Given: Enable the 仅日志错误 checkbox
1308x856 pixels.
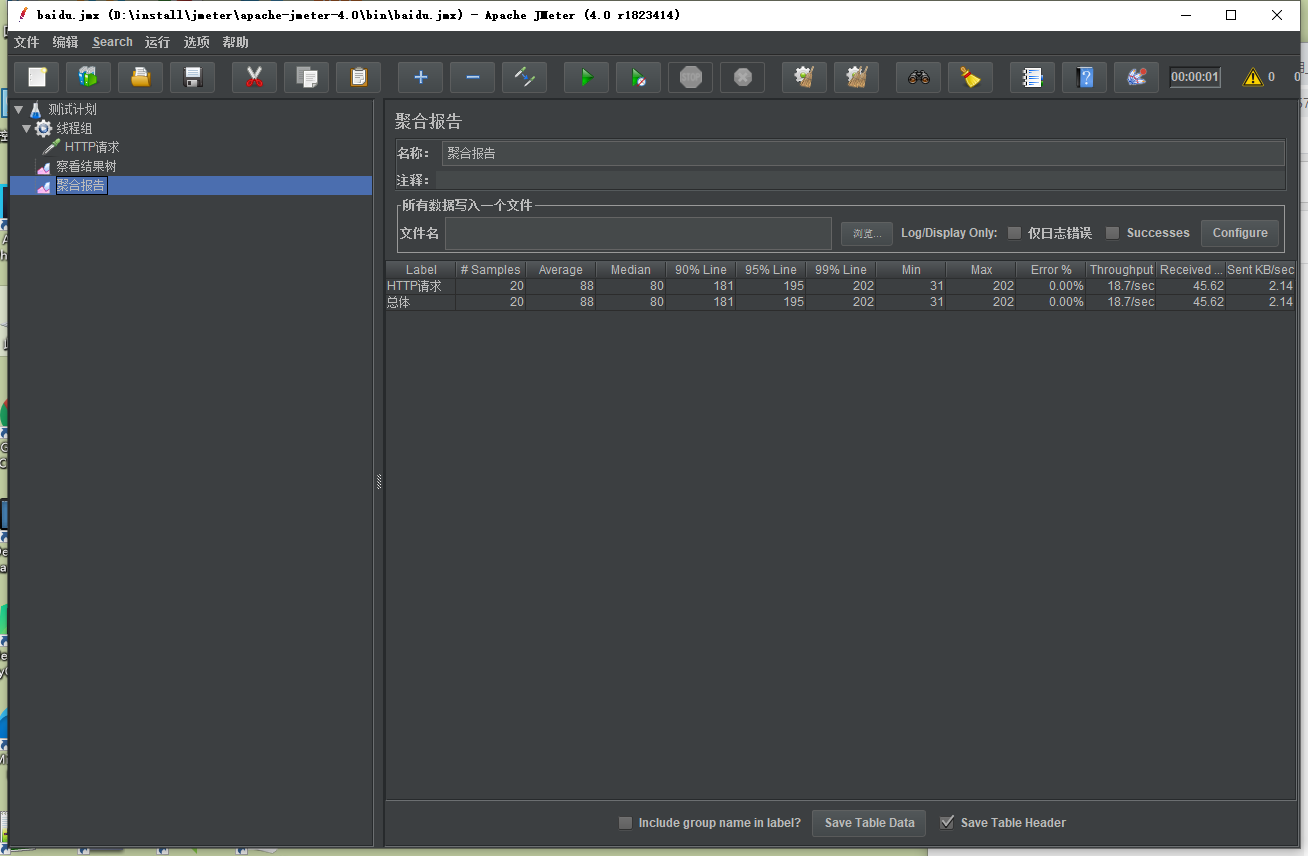Looking at the screenshot, I should pos(1014,233).
